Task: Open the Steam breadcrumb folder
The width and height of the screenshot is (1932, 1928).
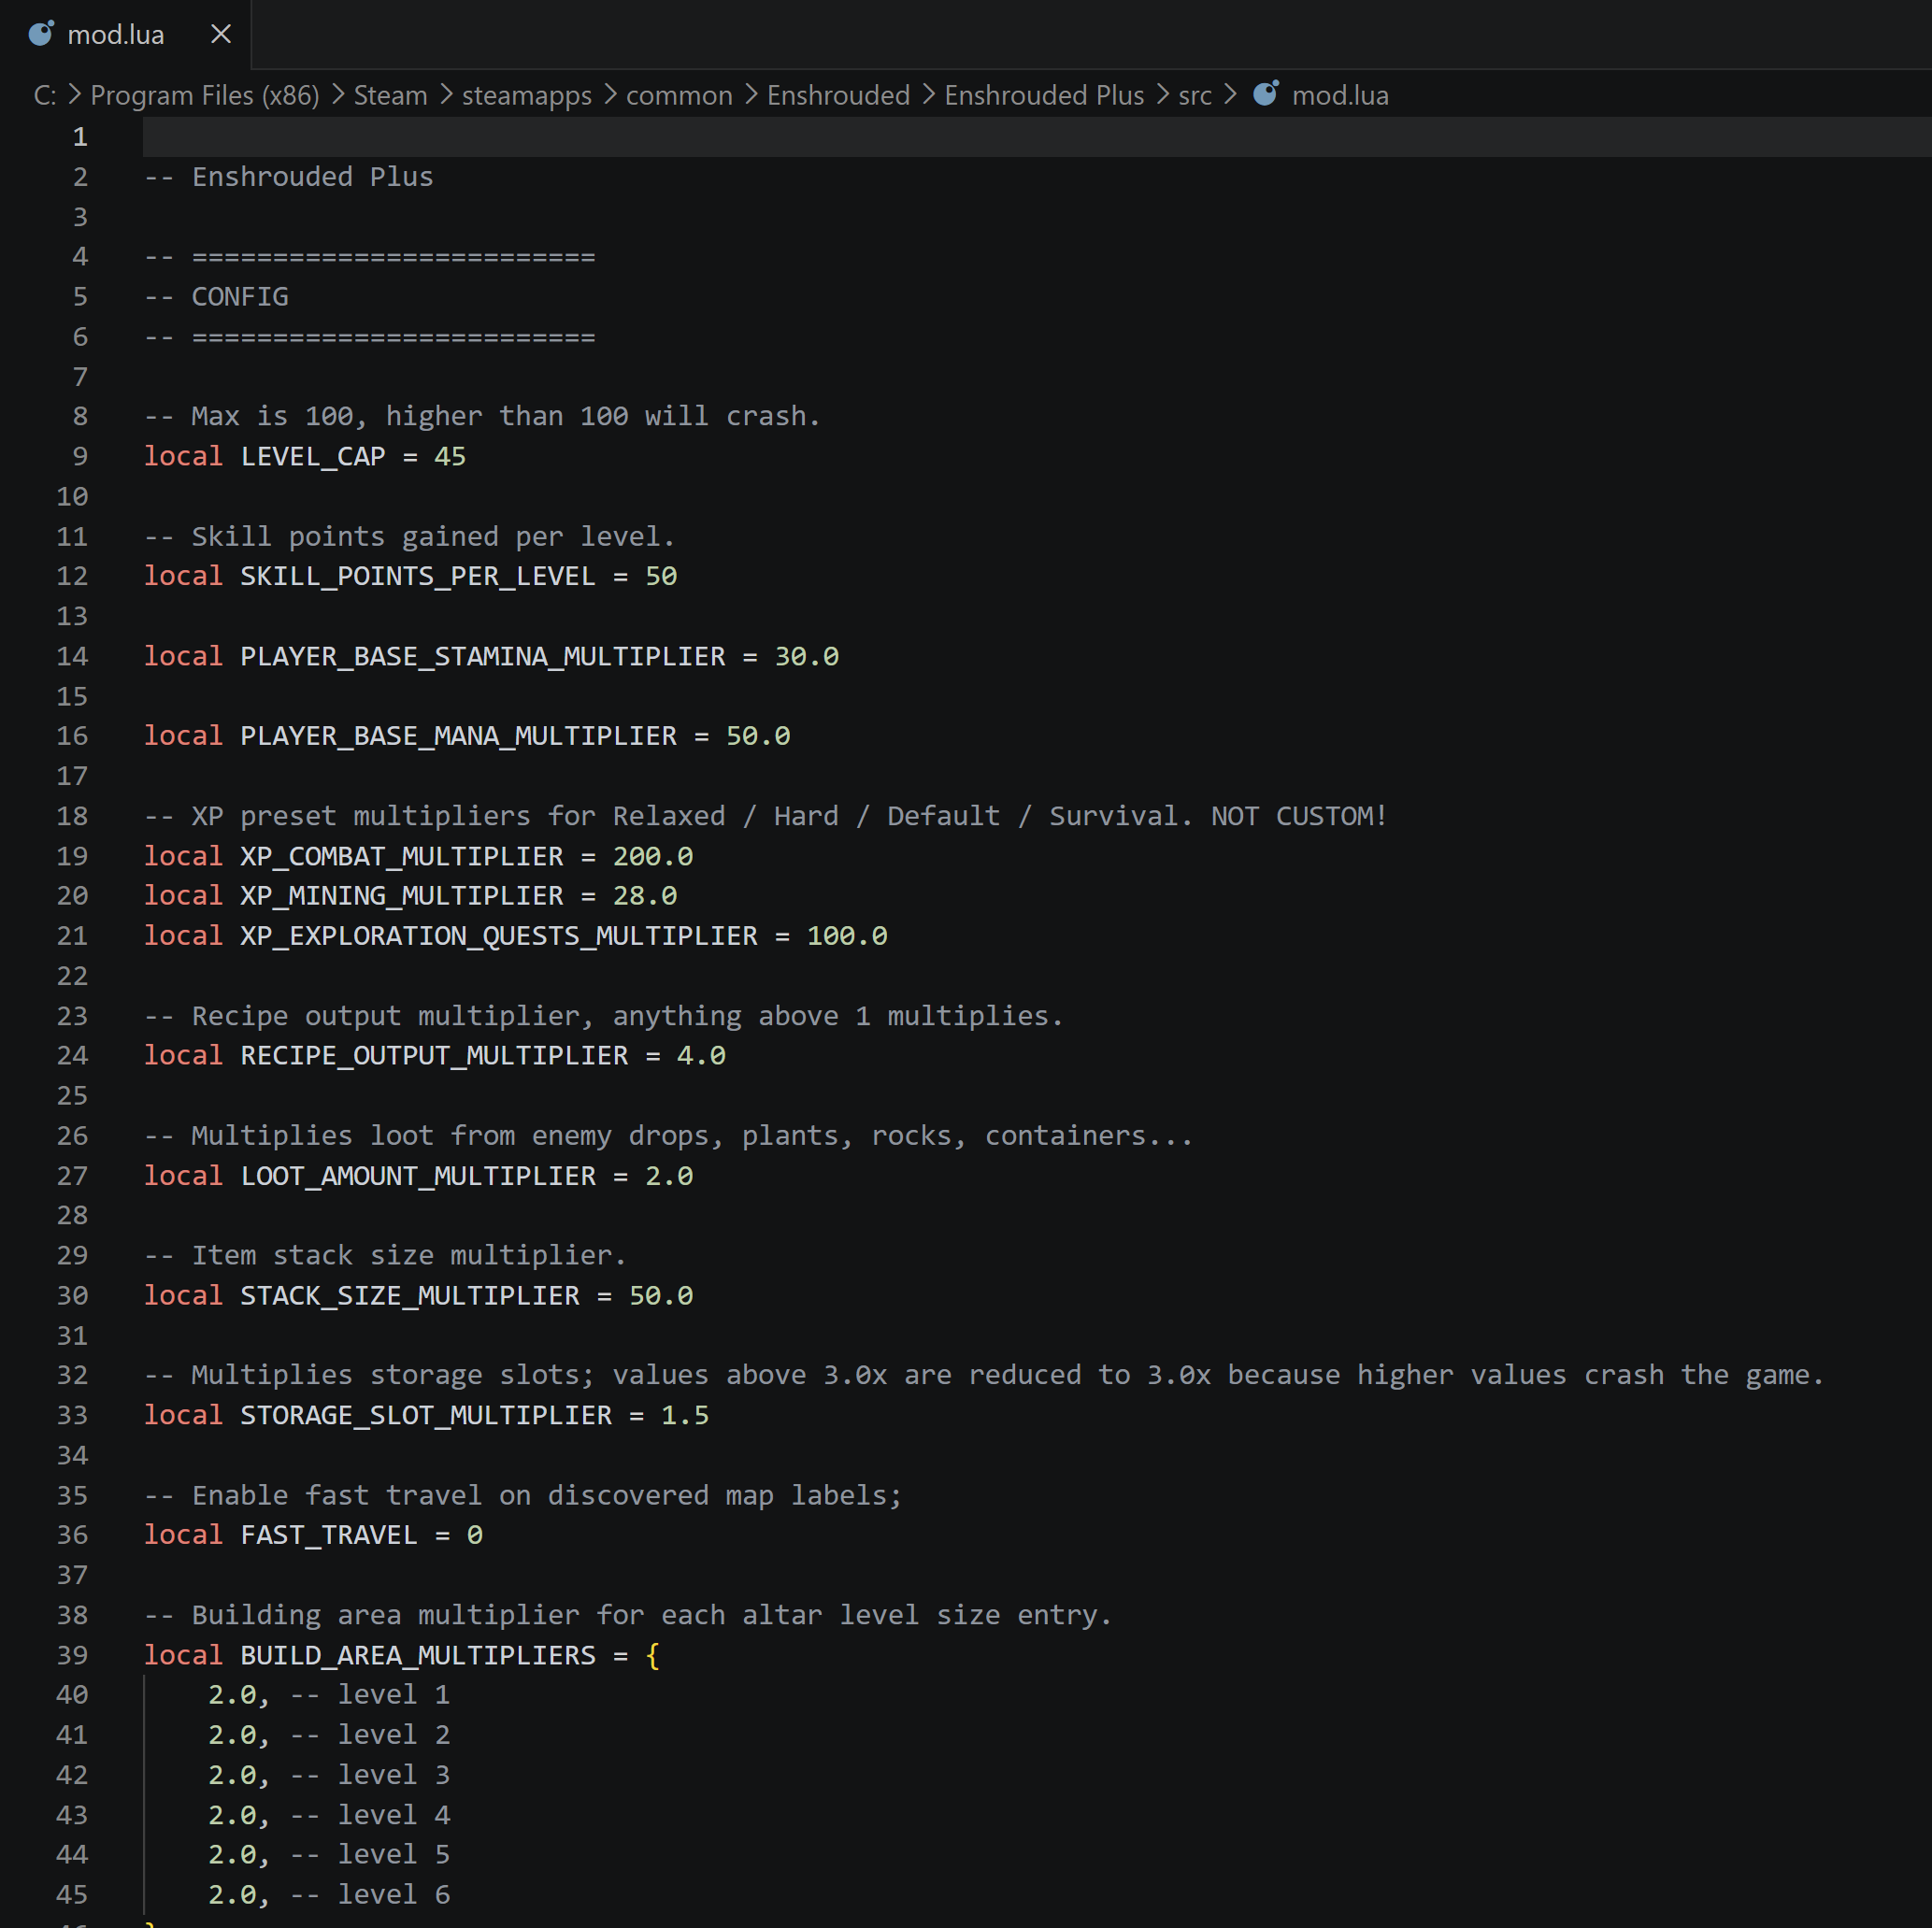Action: [x=391, y=95]
